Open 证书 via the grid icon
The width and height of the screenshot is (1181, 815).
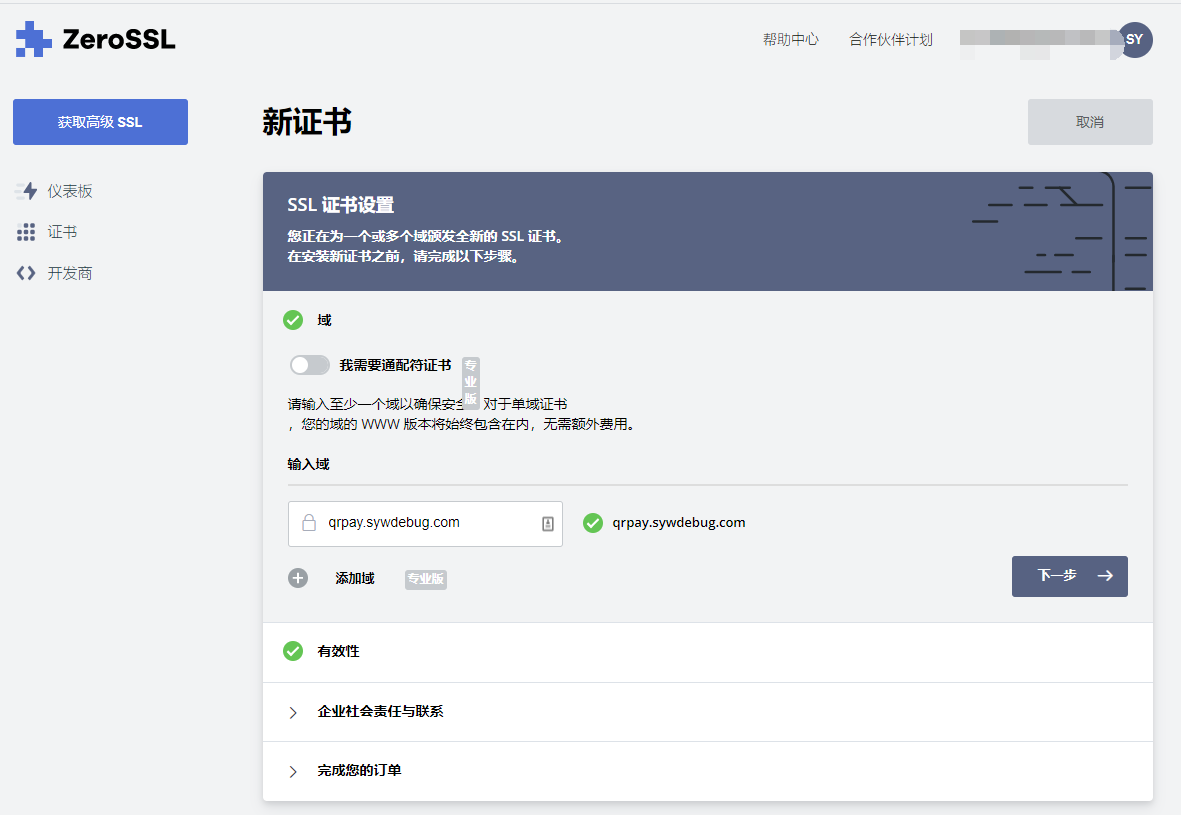click(x=27, y=231)
